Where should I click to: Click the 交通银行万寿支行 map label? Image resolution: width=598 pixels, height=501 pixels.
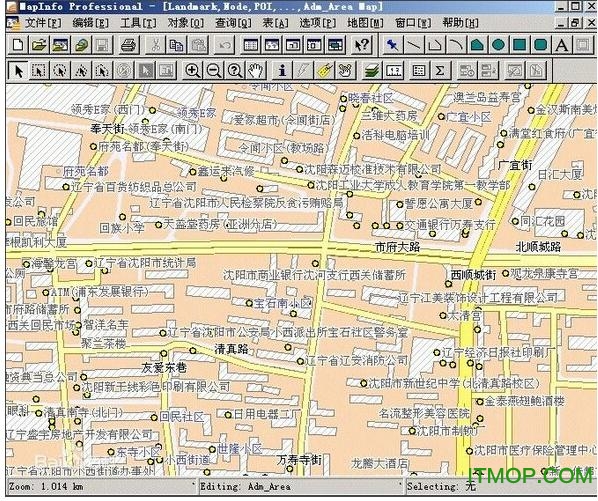pyautogui.click(x=450, y=225)
